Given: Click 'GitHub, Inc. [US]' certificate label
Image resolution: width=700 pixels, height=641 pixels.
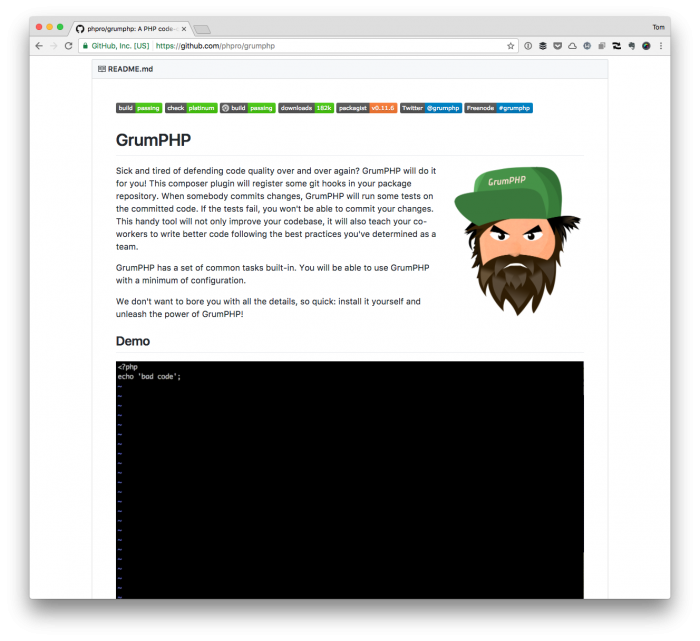Looking at the screenshot, I should click(120, 46).
